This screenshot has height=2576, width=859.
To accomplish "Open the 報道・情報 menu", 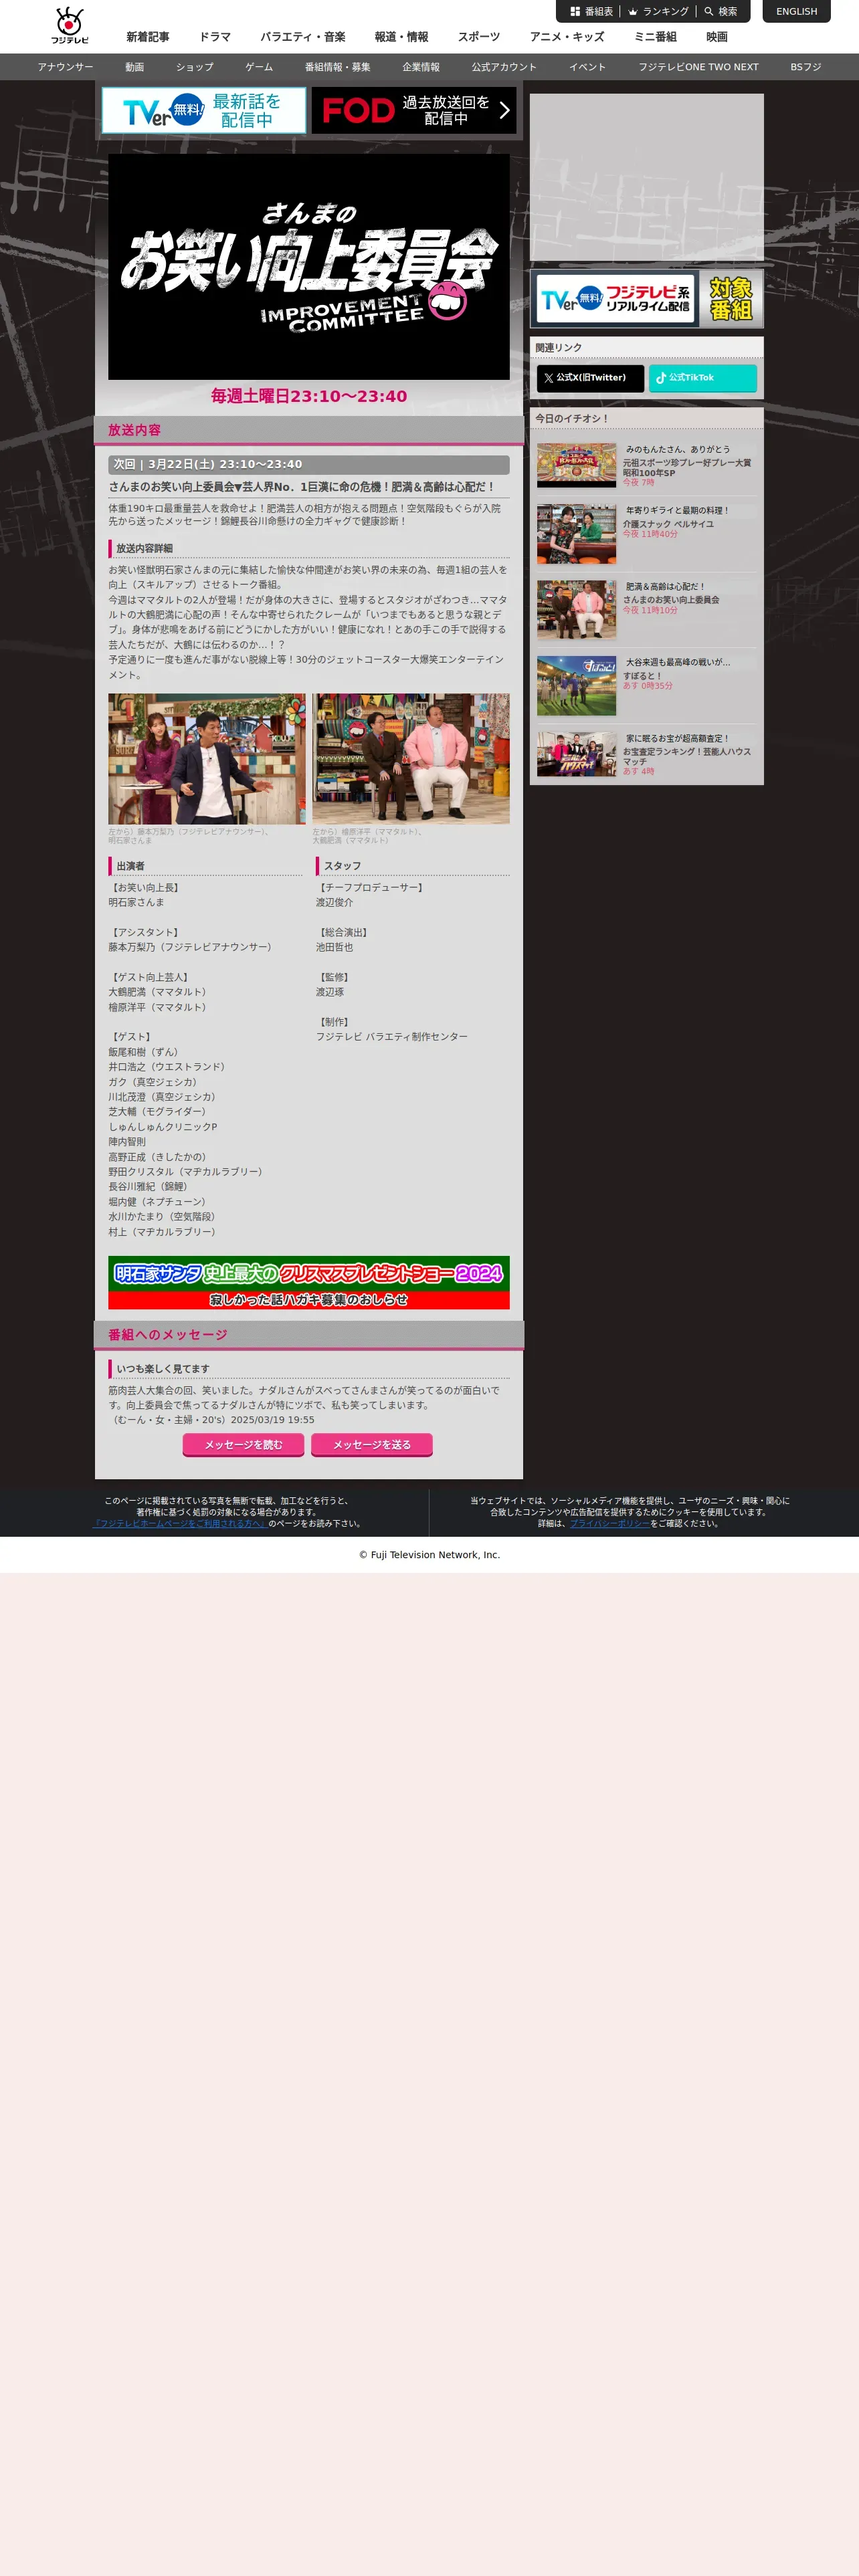I will coord(401,37).
